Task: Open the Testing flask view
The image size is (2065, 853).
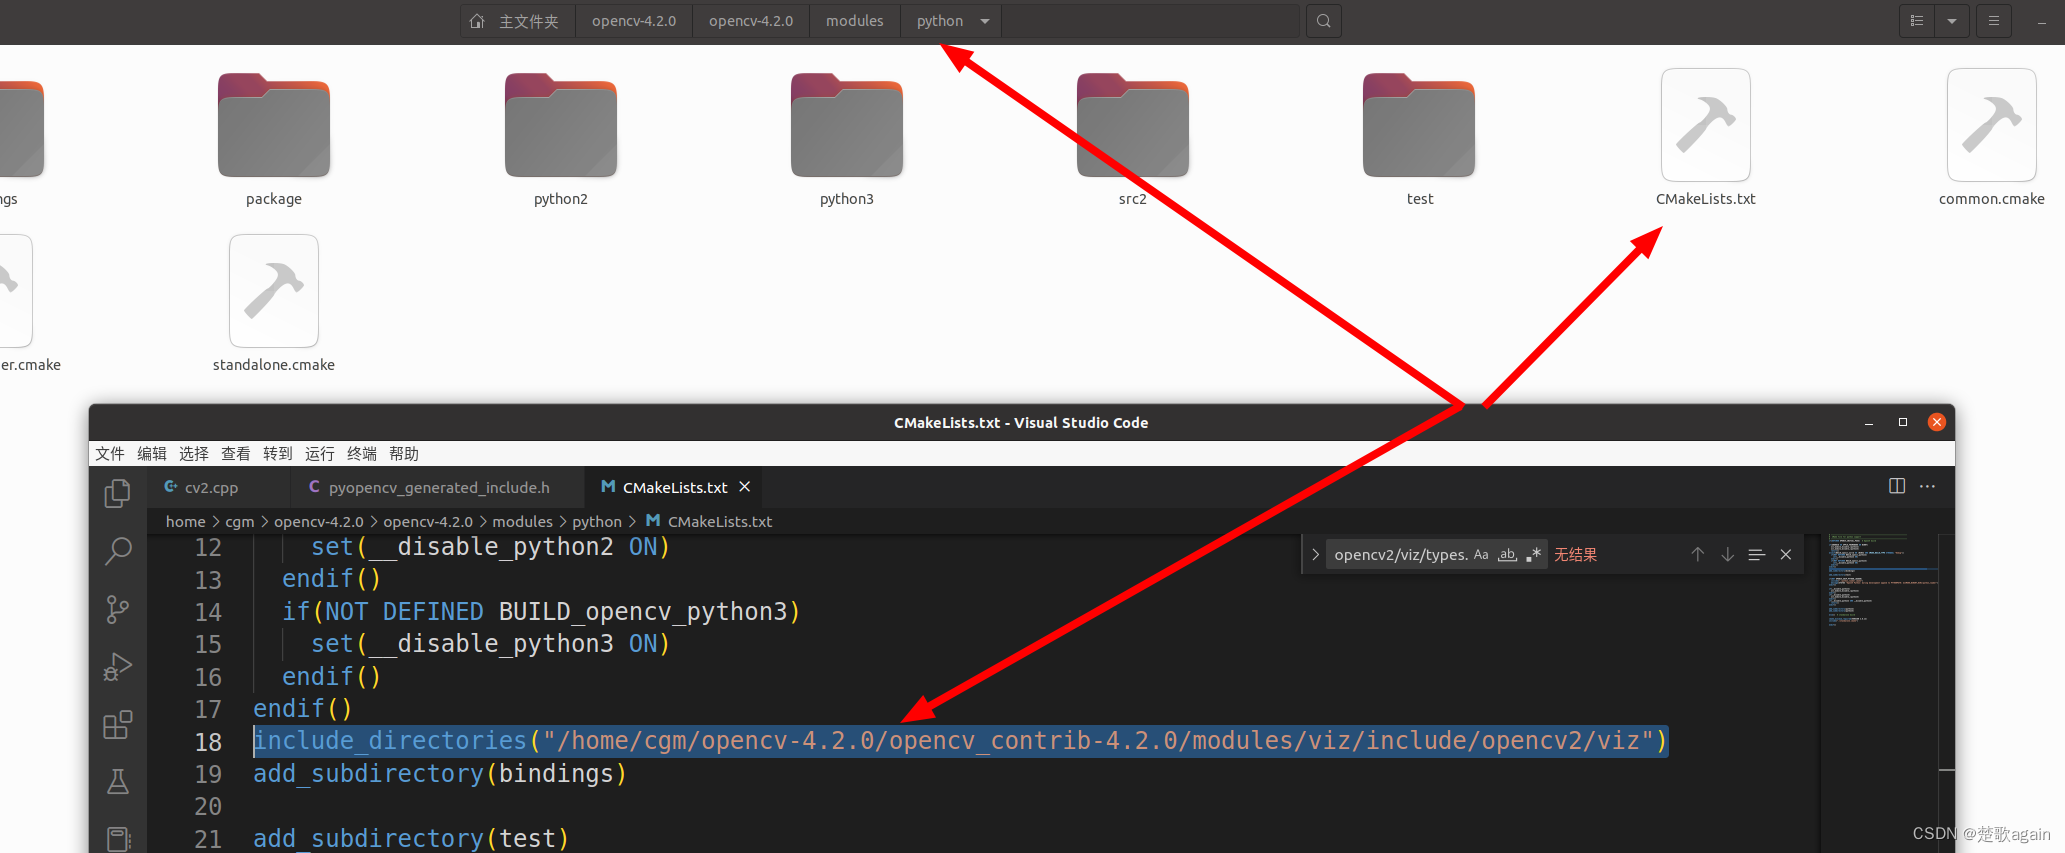Action: (118, 782)
